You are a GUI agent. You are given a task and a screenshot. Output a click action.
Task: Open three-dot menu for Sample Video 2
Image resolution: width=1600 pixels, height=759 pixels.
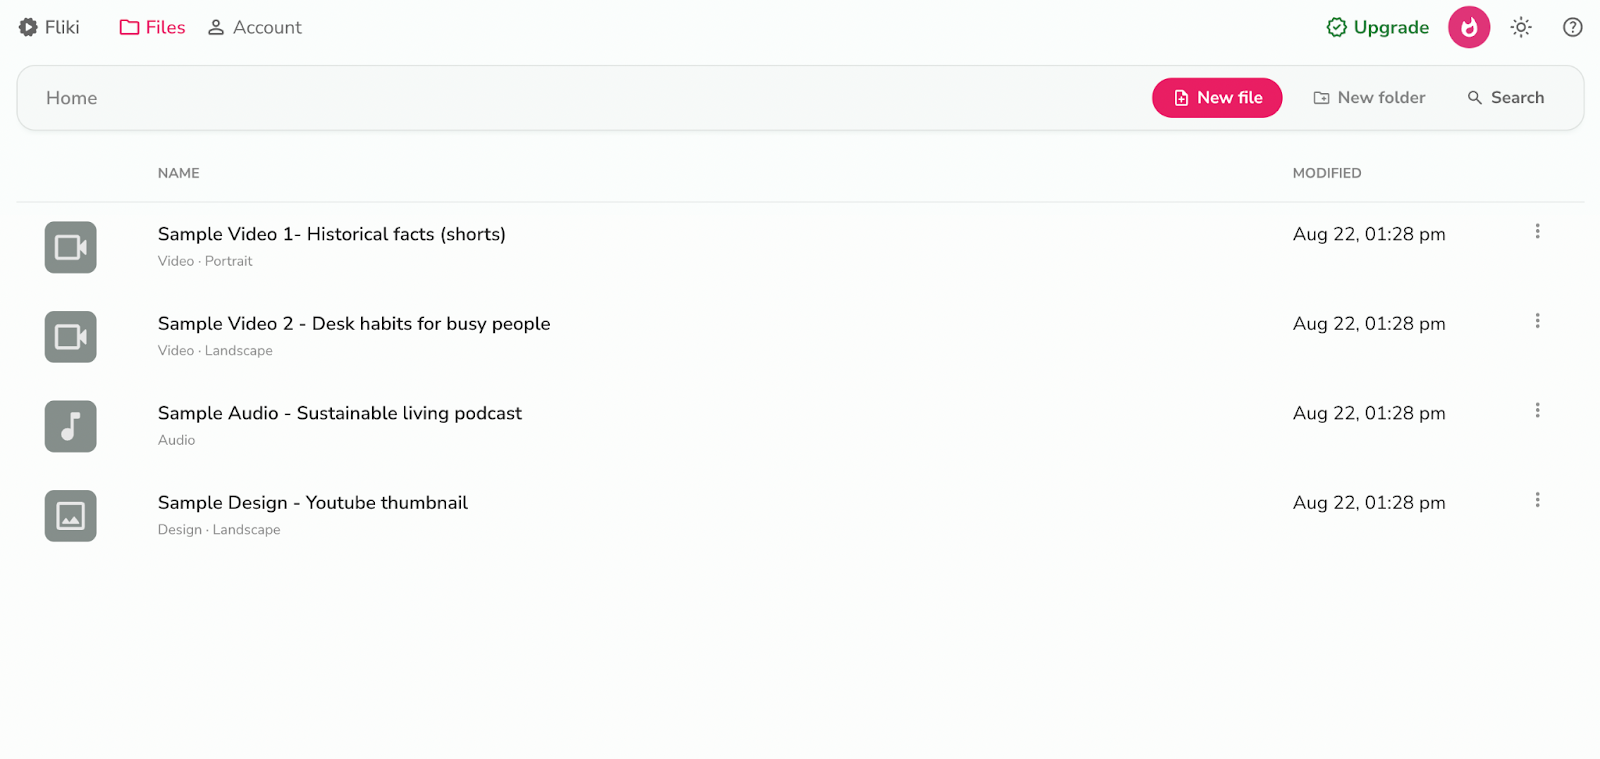pyautogui.click(x=1537, y=321)
